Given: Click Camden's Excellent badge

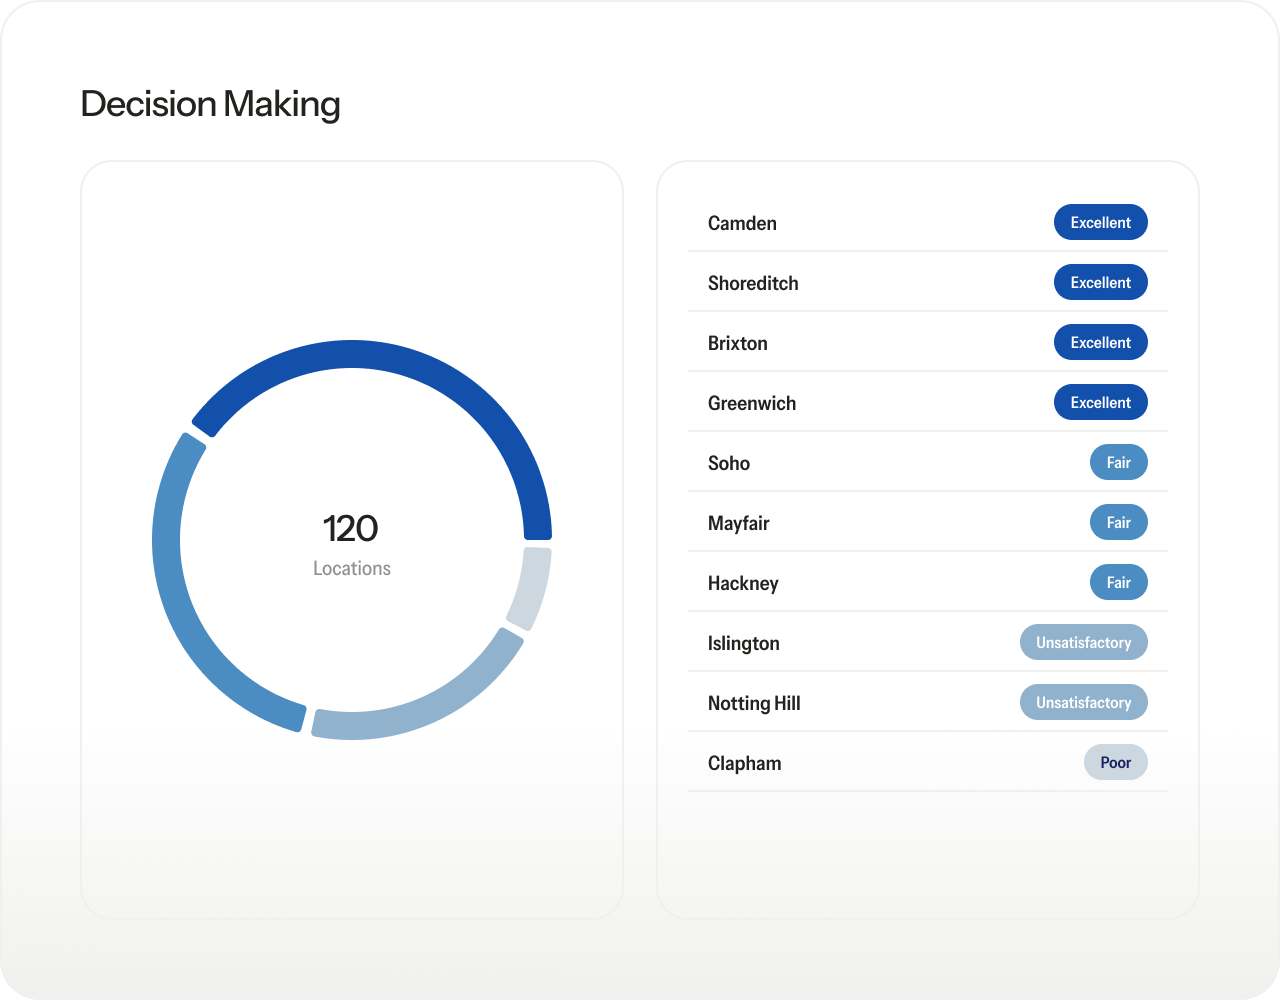Looking at the screenshot, I should (x=1100, y=222).
